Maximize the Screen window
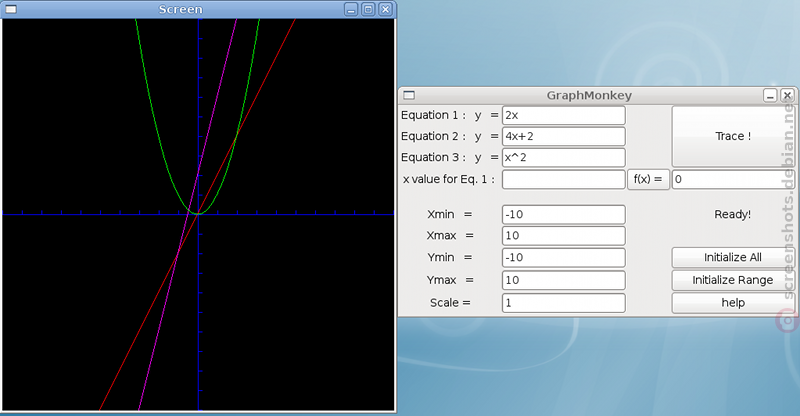 pyautogui.click(x=368, y=9)
